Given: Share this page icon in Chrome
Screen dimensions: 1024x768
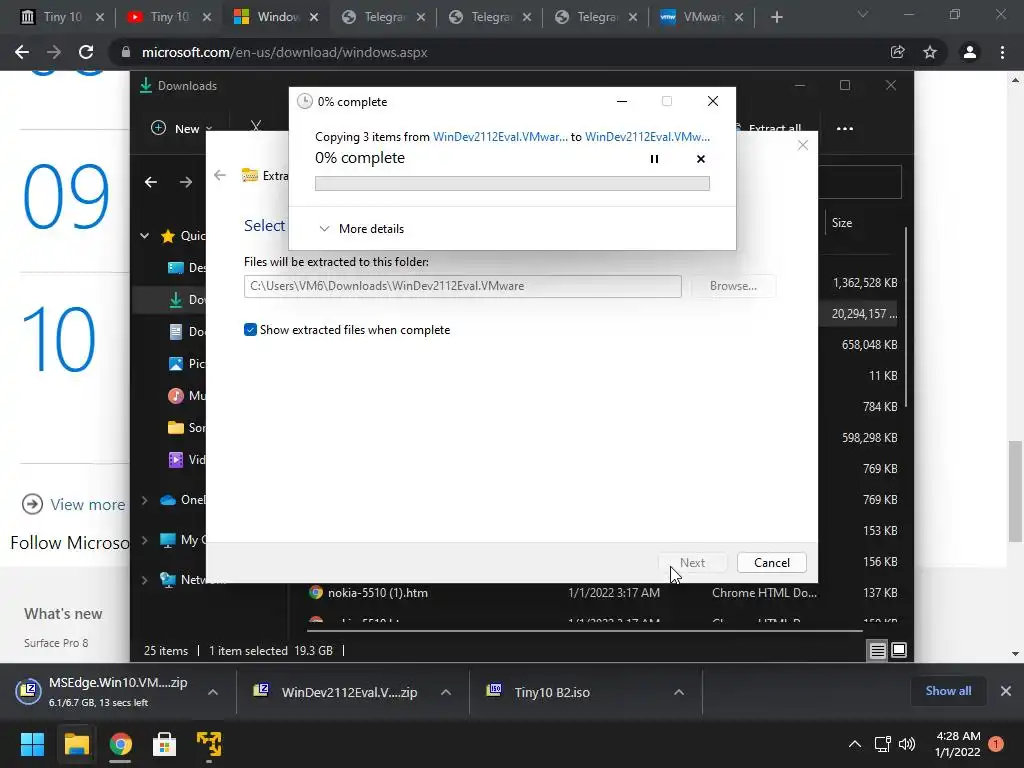Looking at the screenshot, I should tap(897, 52).
